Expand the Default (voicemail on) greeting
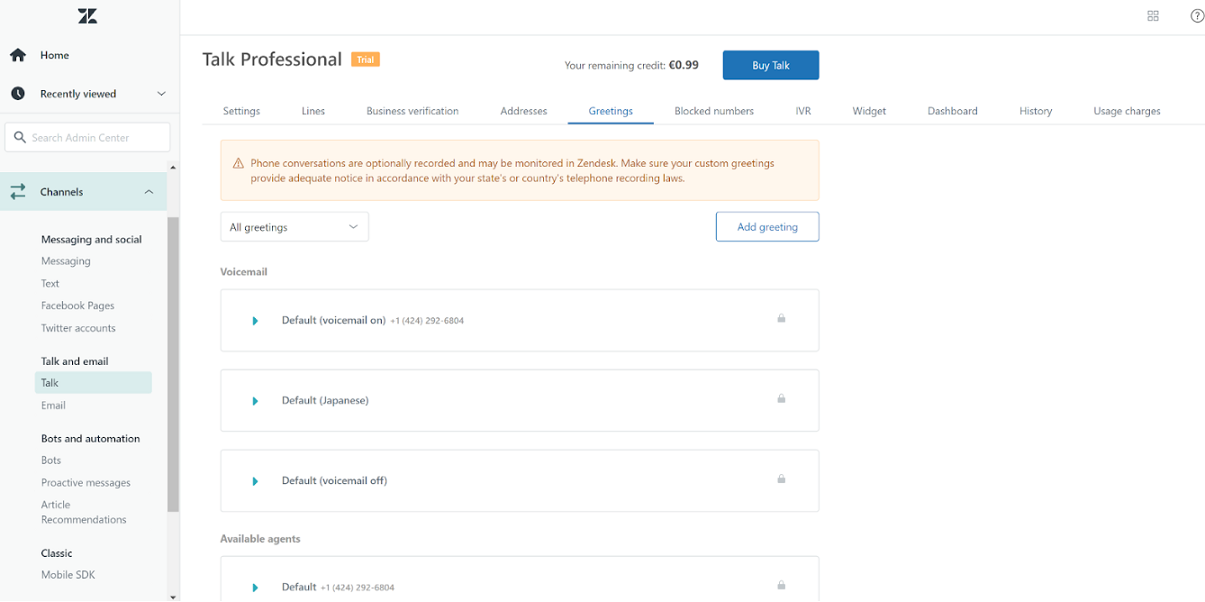The height and width of the screenshot is (602, 1205). coord(255,321)
